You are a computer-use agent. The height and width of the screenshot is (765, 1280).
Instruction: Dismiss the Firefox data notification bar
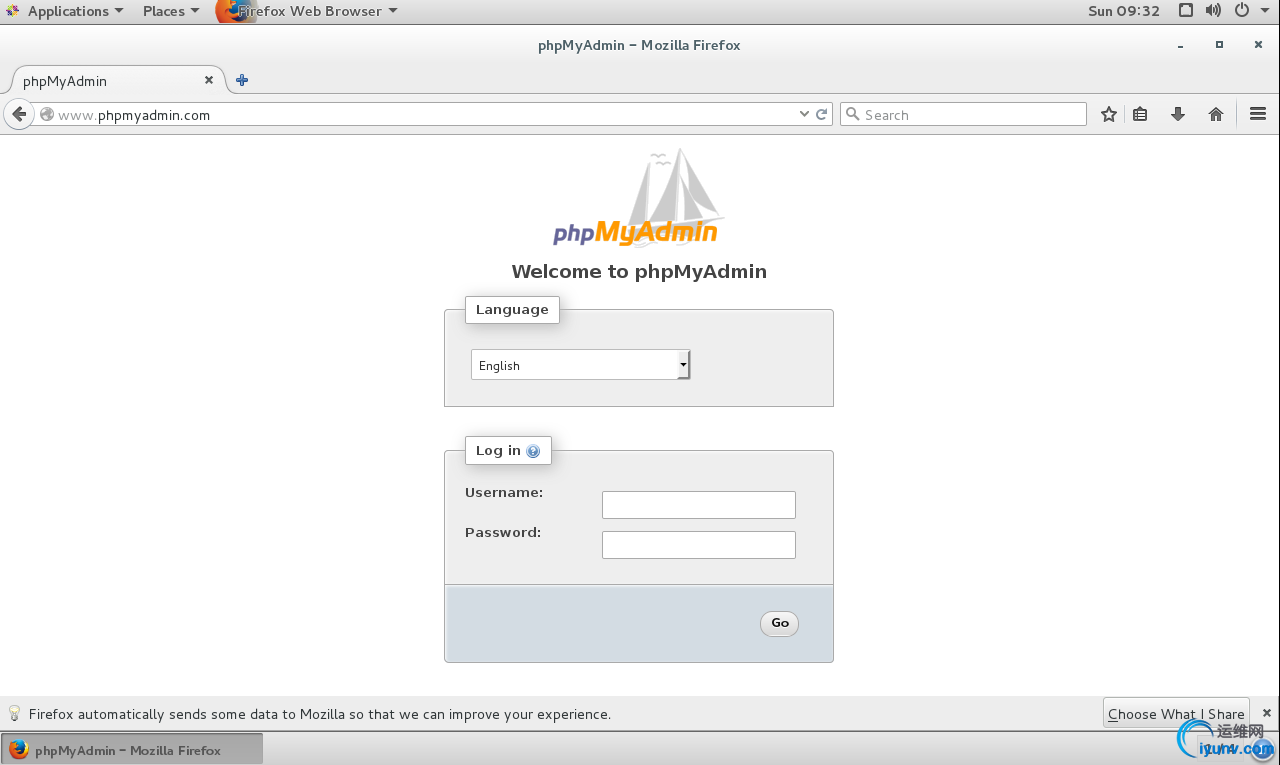(x=1266, y=713)
